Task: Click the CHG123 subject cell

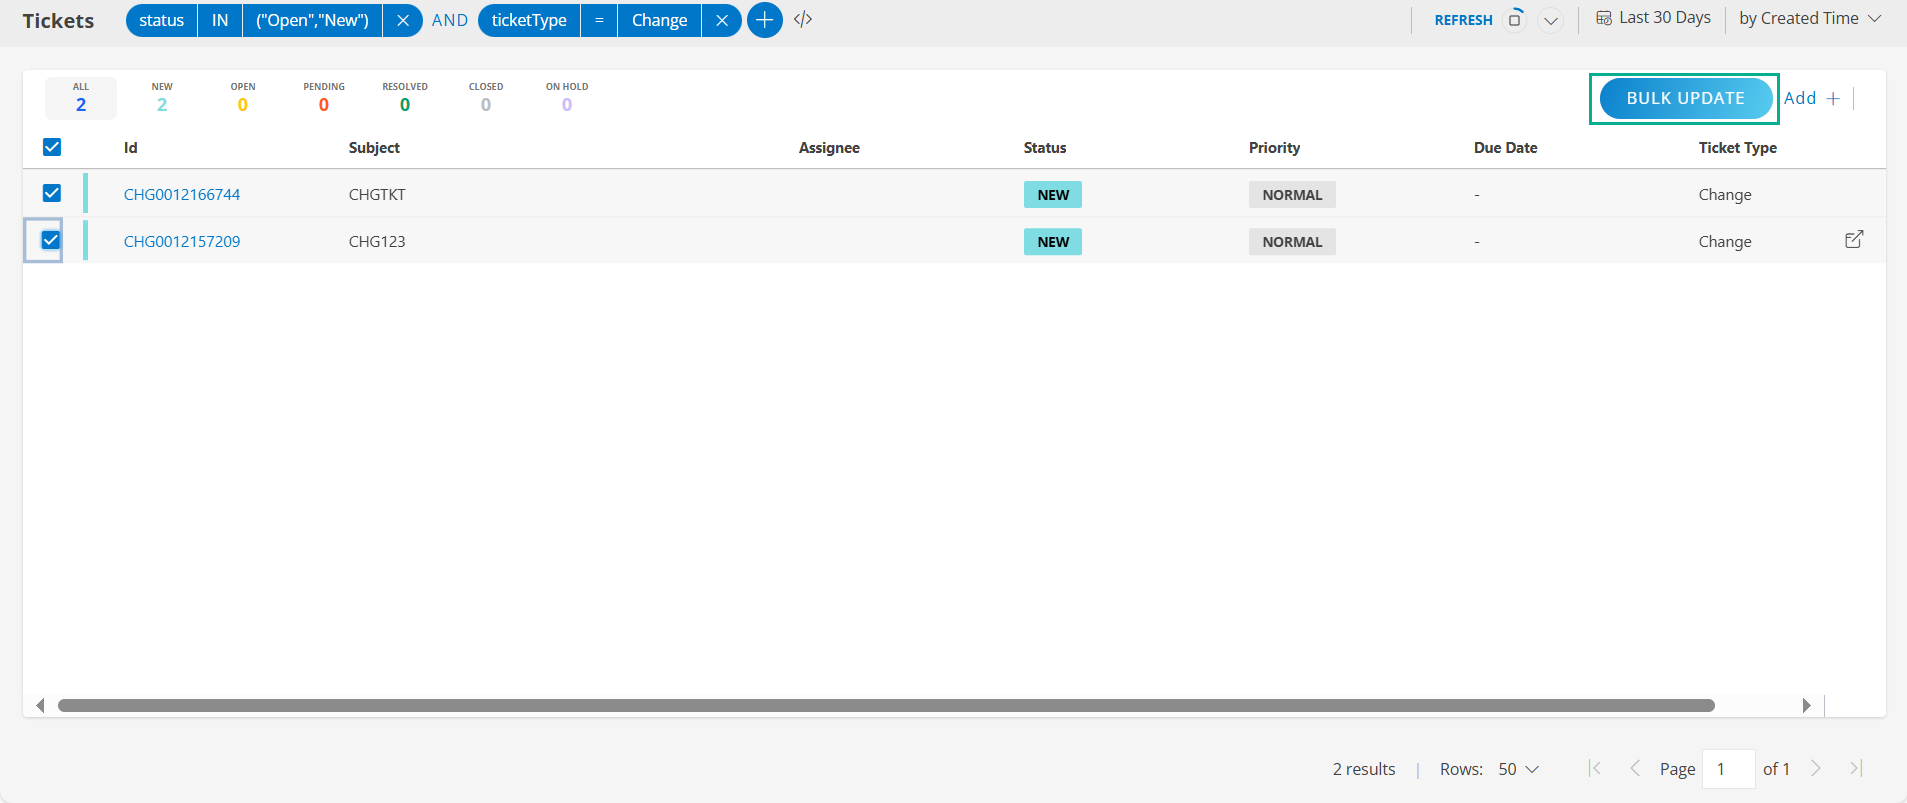Action: pos(377,241)
